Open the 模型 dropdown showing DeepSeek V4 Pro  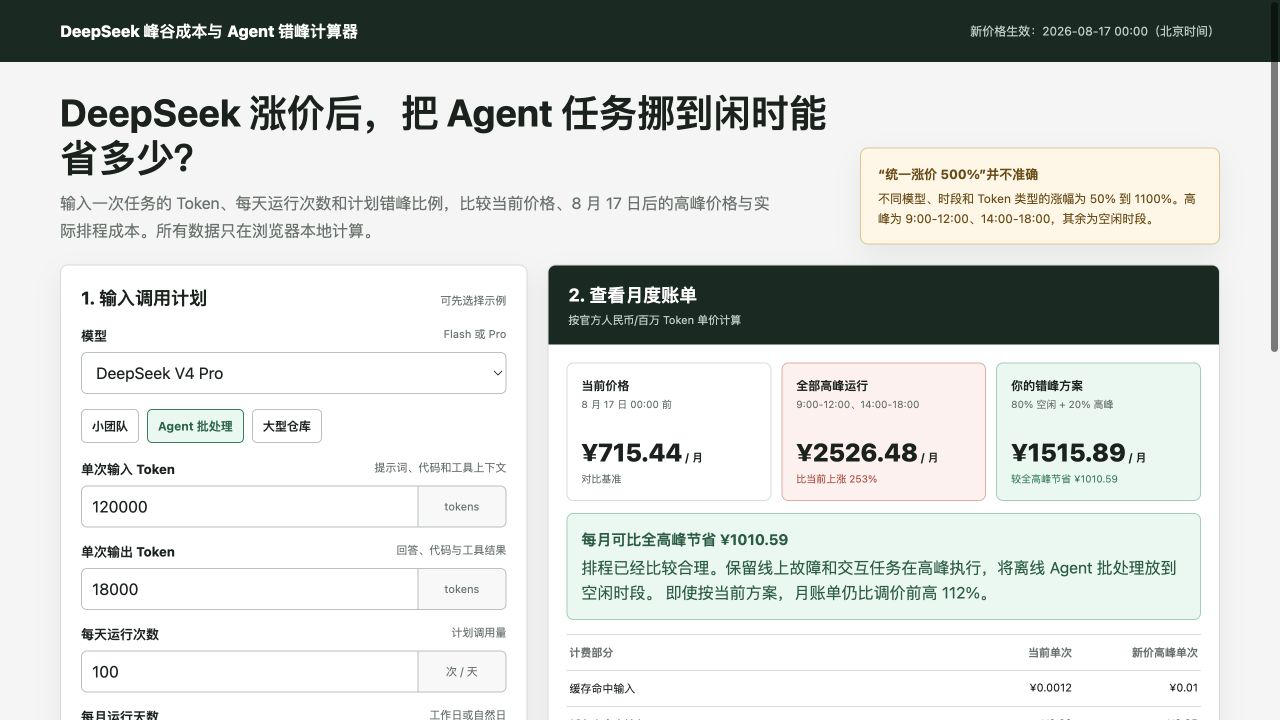pyautogui.click(x=293, y=373)
